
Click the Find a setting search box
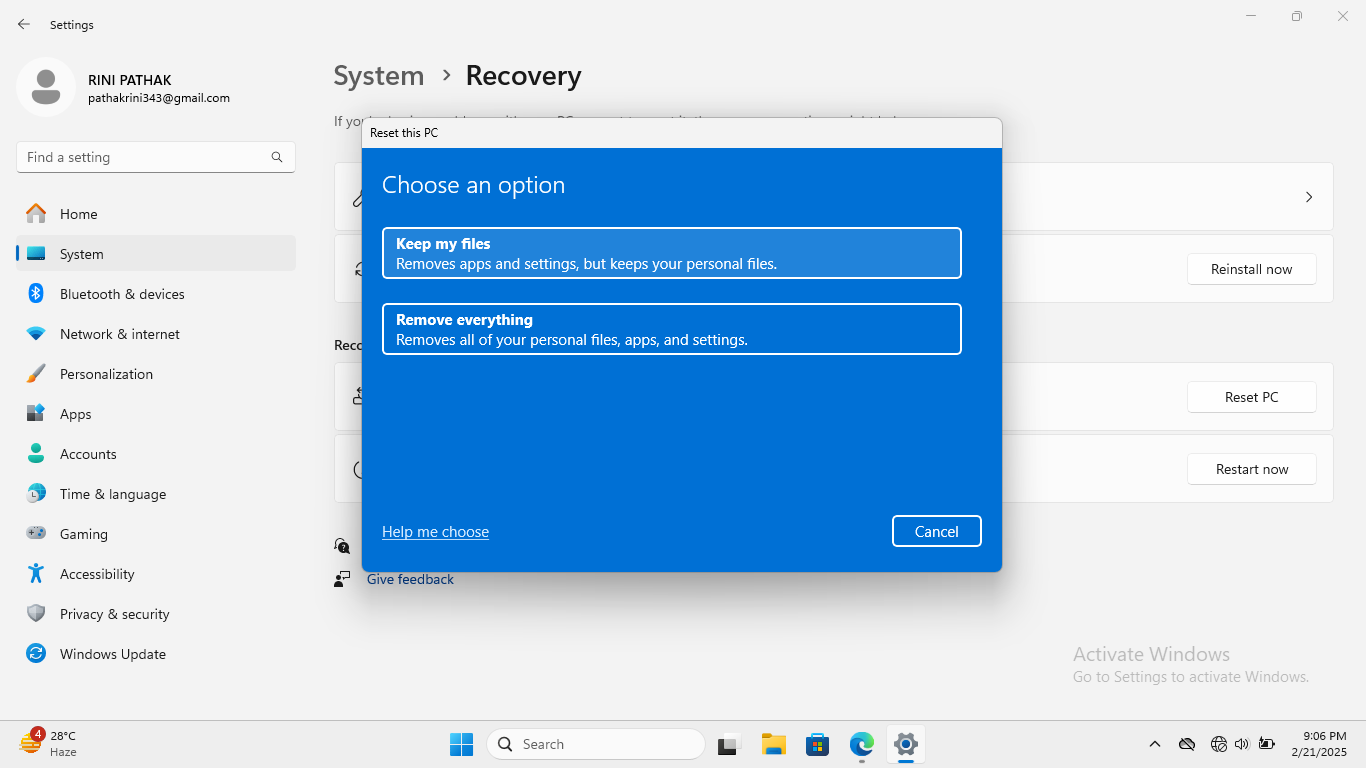145,157
